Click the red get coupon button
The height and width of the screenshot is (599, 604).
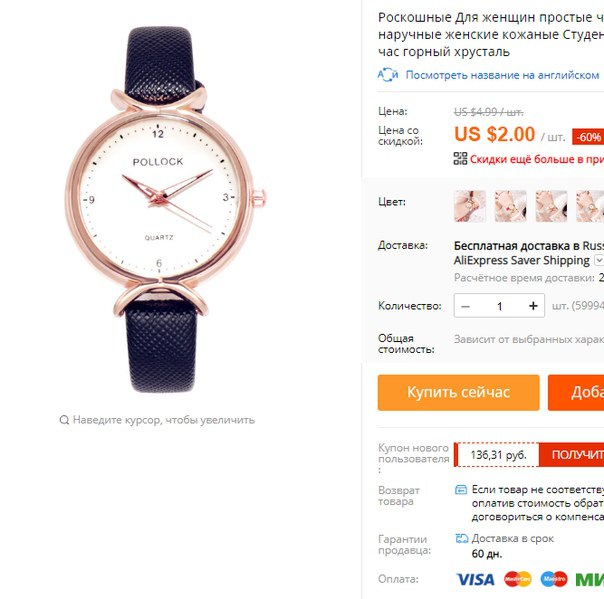pyautogui.click(x=571, y=455)
